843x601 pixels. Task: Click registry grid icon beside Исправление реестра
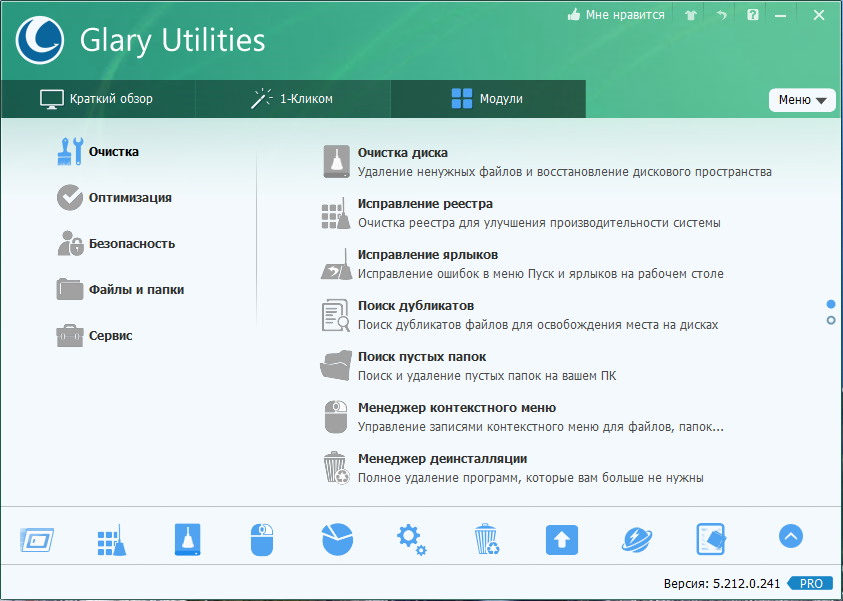coord(336,213)
